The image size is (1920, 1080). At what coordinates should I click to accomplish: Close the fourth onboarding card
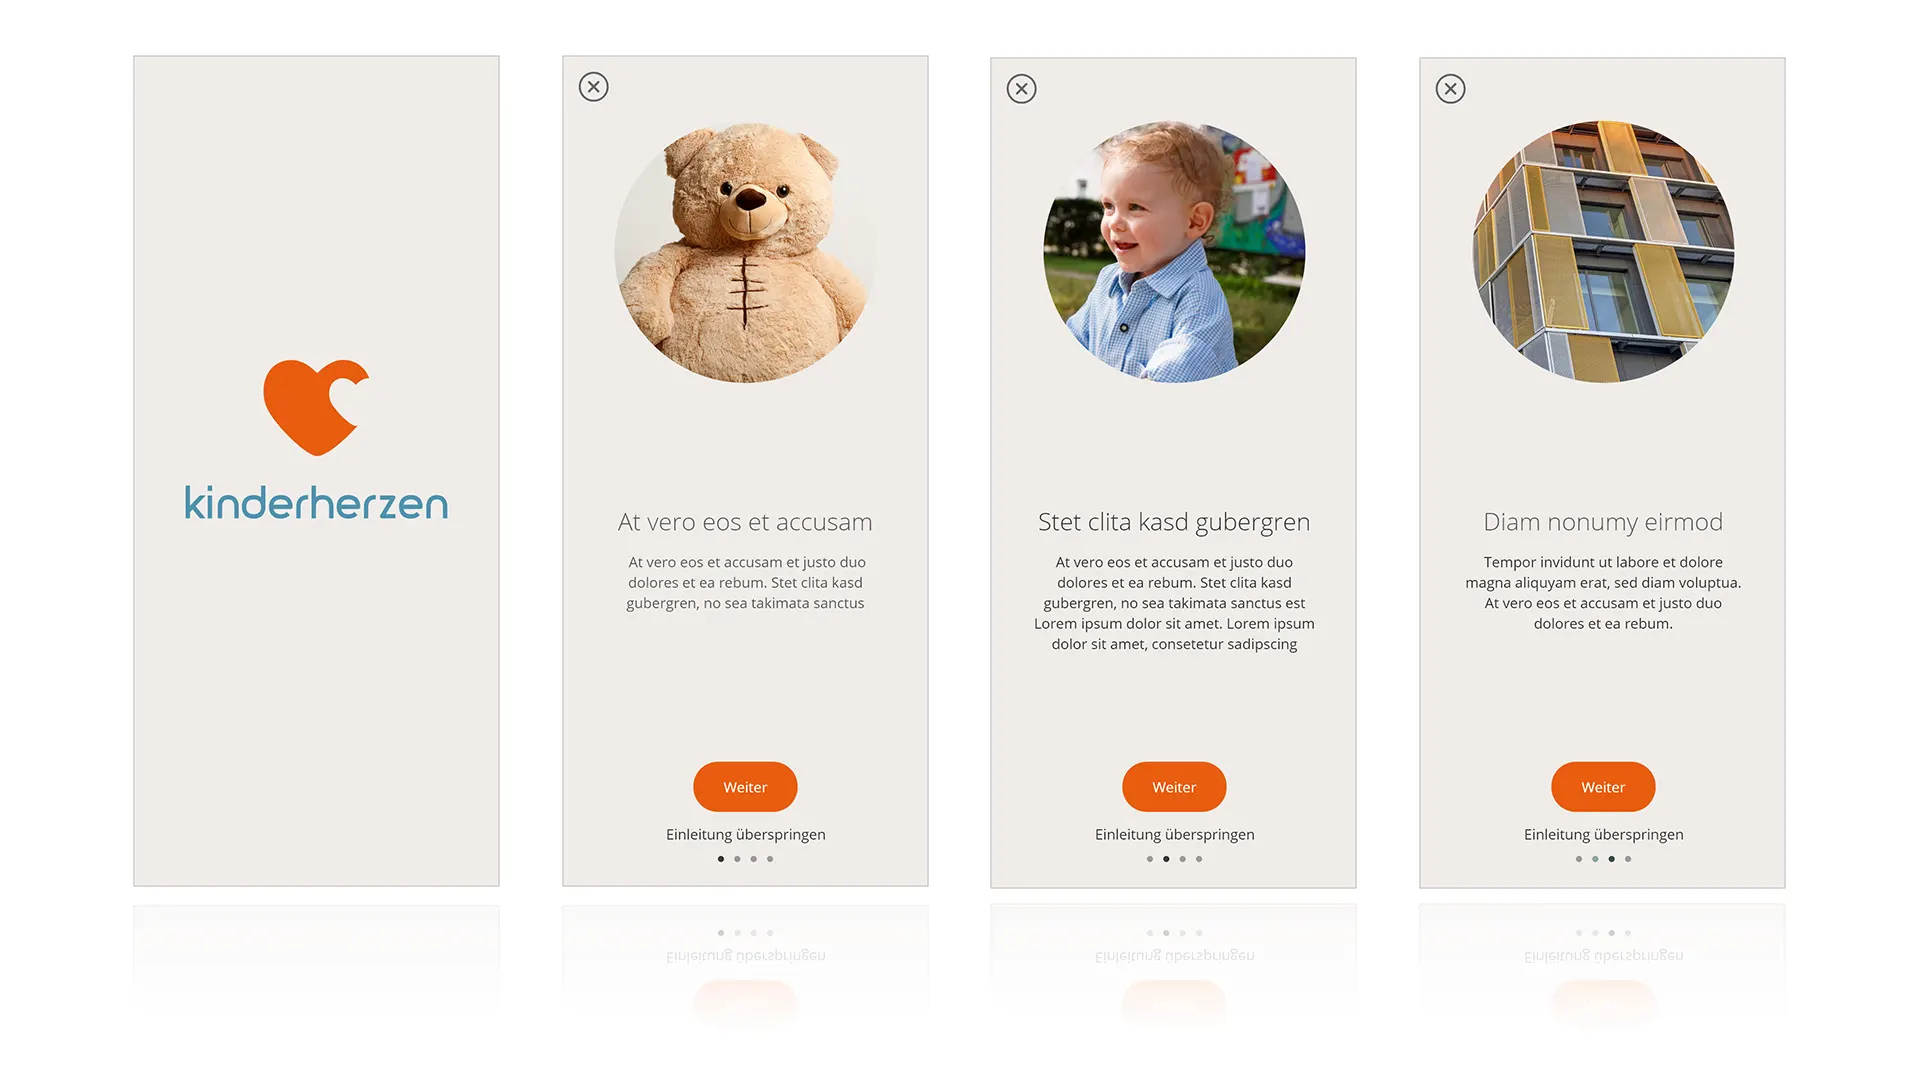pyautogui.click(x=1451, y=88)
